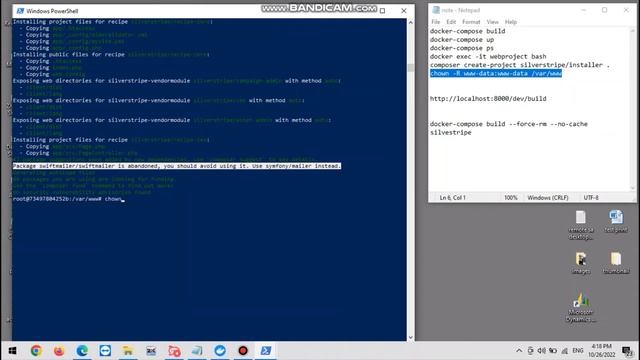Maximize the Notepad window

pyautogui.click(x=604, y=10)
